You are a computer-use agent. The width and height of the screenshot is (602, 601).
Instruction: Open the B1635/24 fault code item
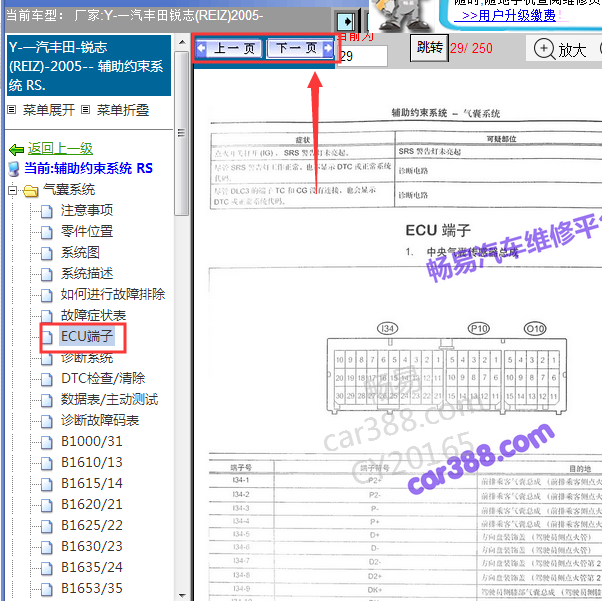(92, 567)
